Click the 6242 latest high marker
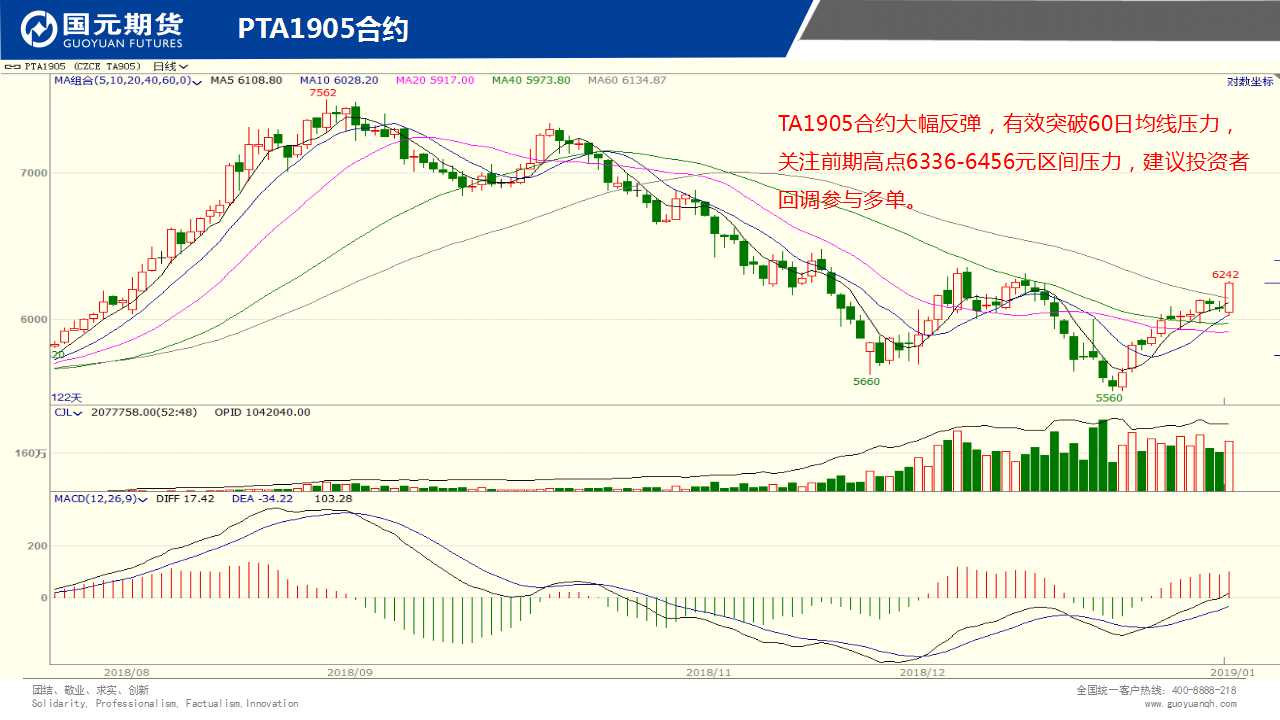This screenshot has width=1280, height=720. click(1225, 274)
